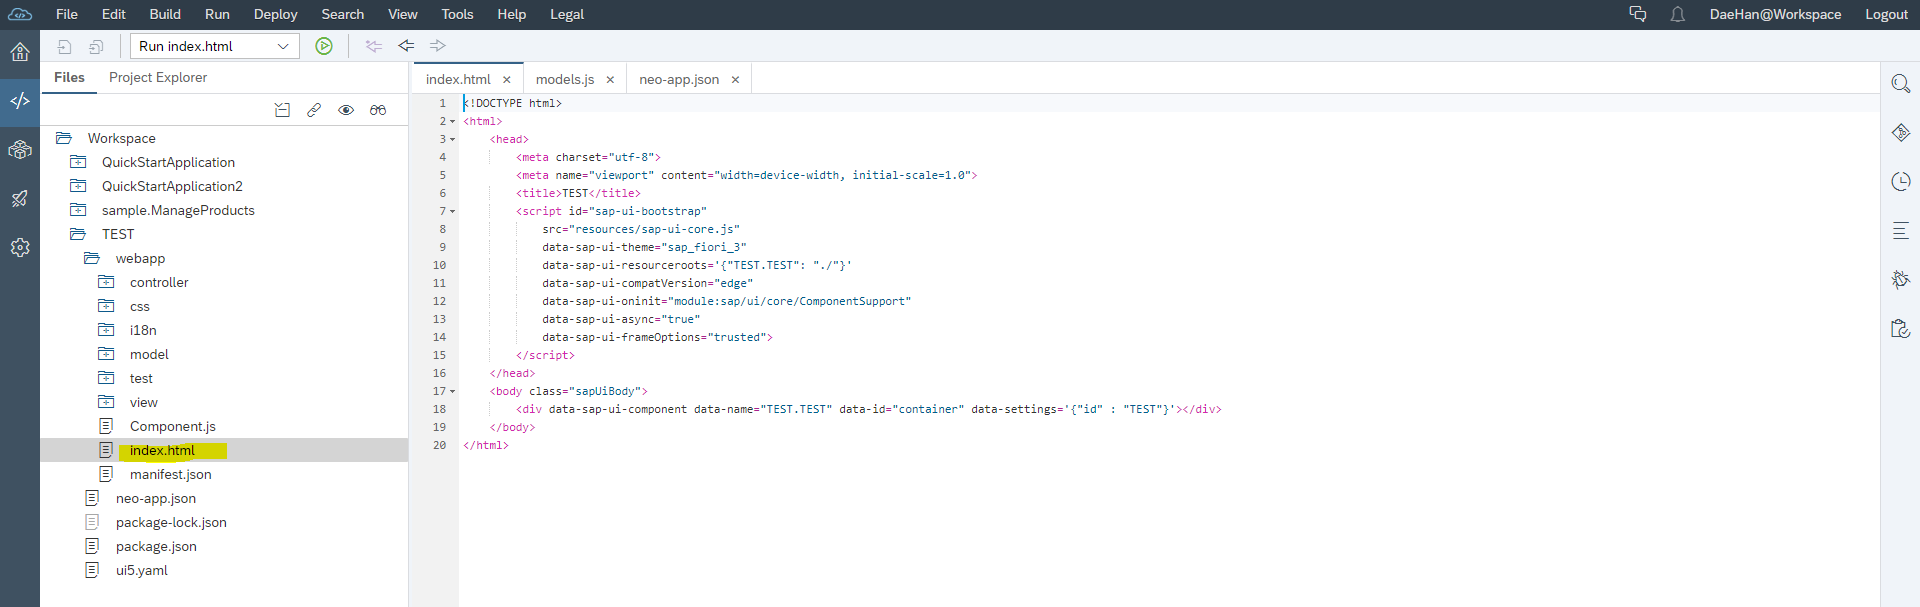Expand the QuickStartApplication2 folder
The width and height of the screenshot is (1920, 607).
78,186
